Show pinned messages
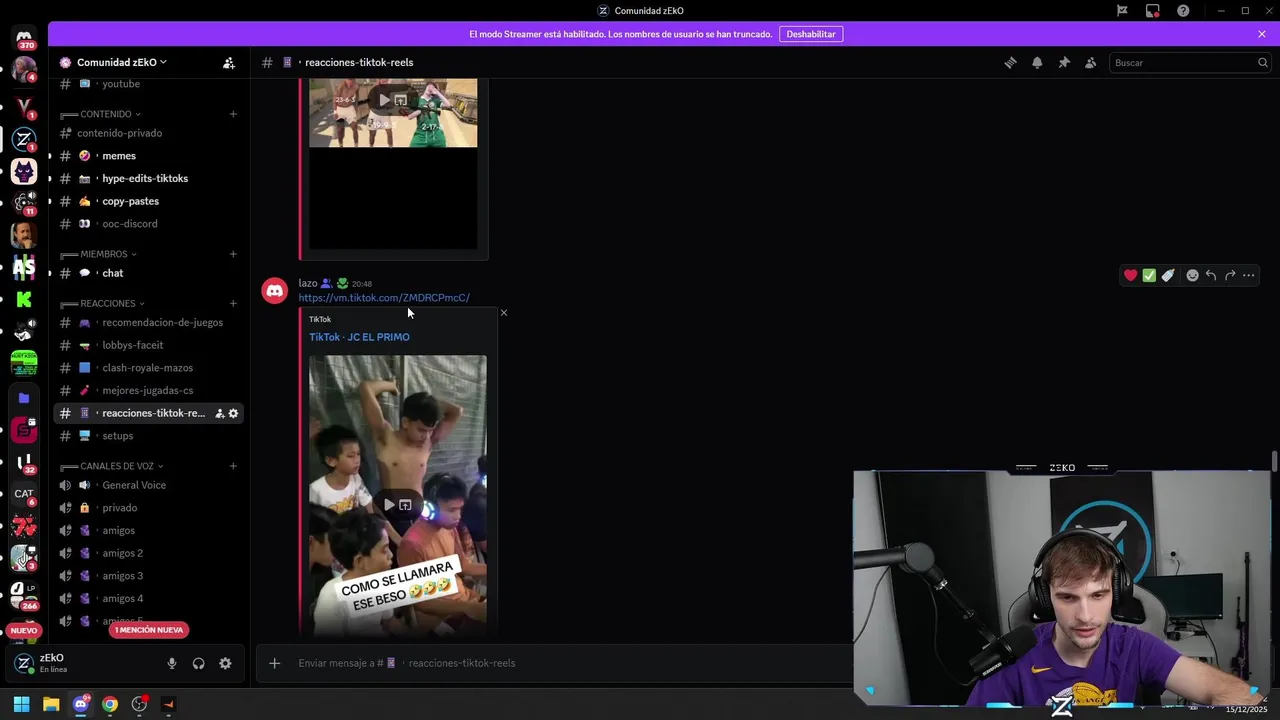The image size is (1280, 720). click(x=1064, y=62)
